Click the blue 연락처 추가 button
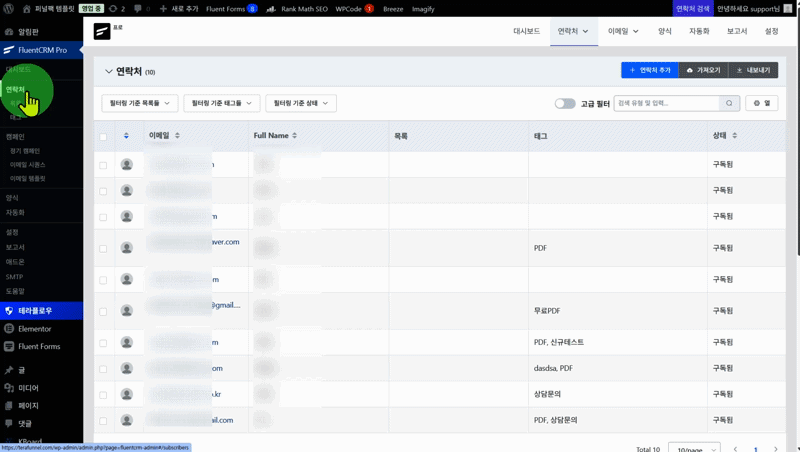Screen dimensions: 800x452 pyautogui.click(x=649, y=70)
